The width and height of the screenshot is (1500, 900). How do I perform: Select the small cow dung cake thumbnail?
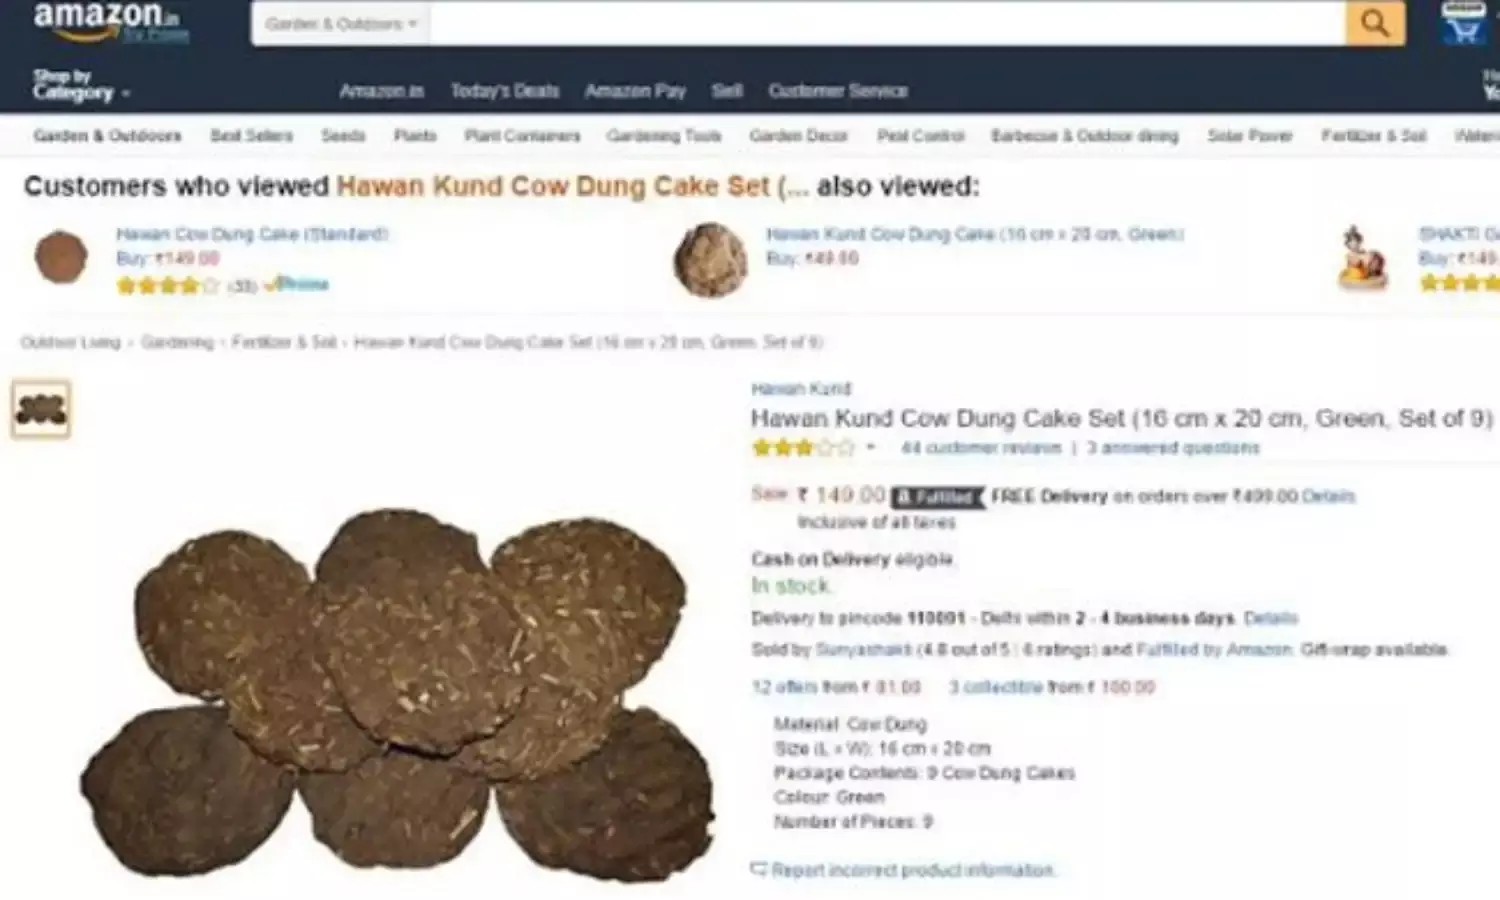(x=41, y=409)
